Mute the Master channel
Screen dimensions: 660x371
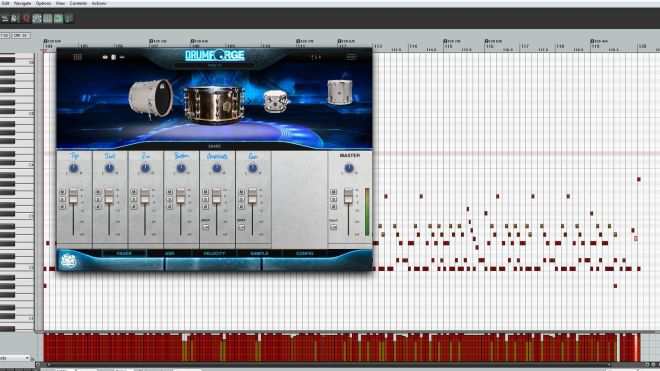pyautogui.click(x=334, y=192)
